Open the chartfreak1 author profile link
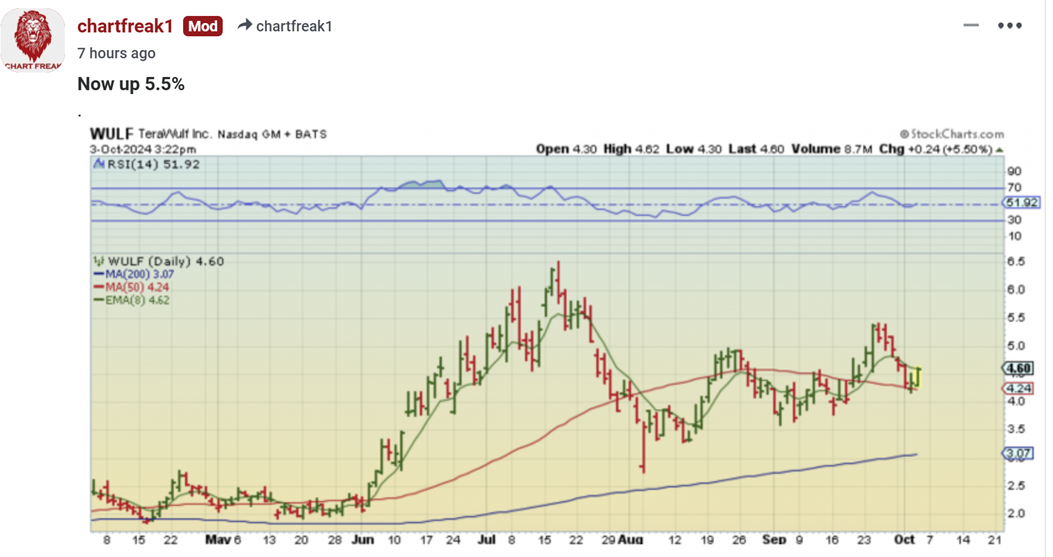The height and width of the screenshot is (557, 1053). pyautogui.click(x=125, y=26)
